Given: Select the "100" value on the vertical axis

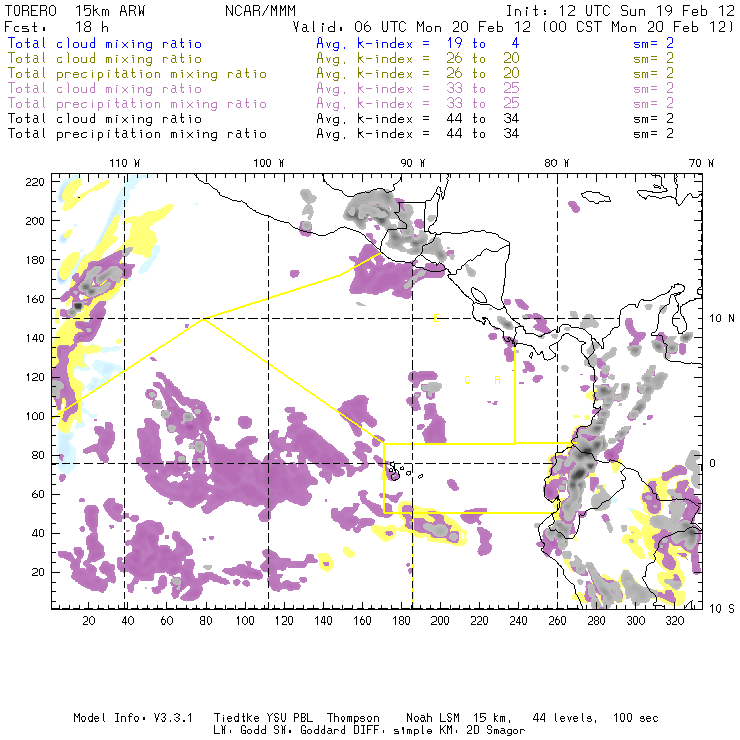Looking at the screenshot, I should pyautogui.click(x=35, y=416).
